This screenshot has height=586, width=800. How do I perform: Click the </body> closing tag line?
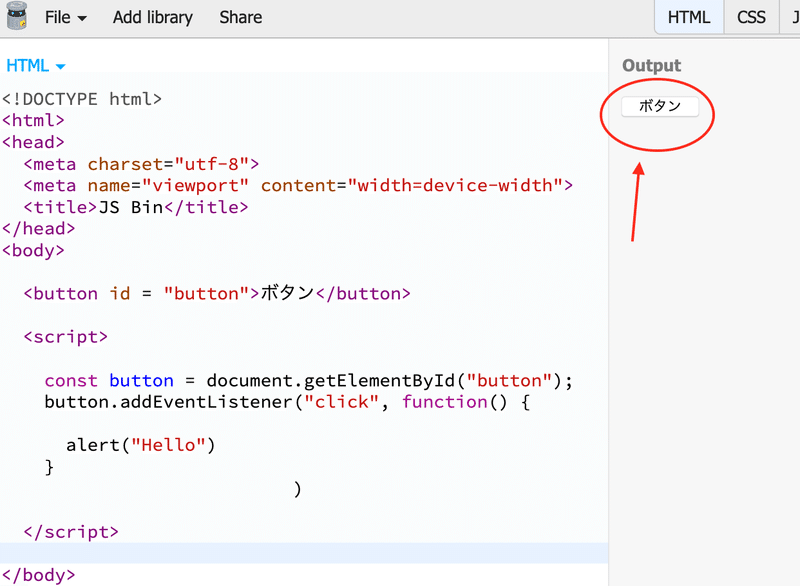[x=38, y=575]
